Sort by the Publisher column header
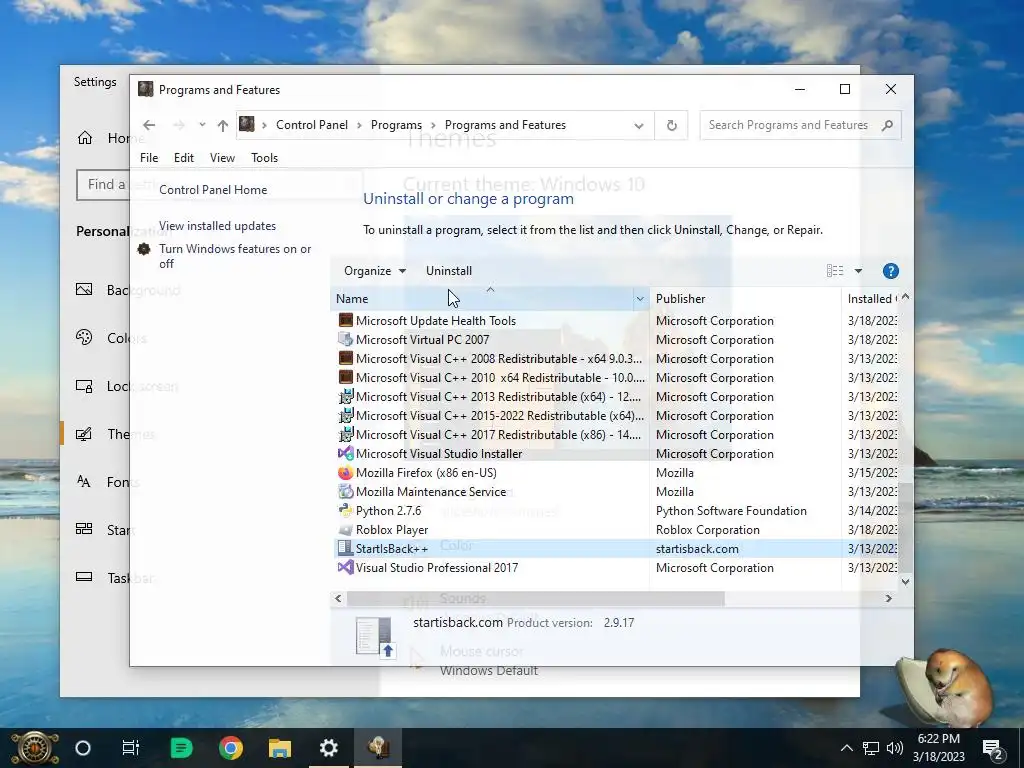 (745, 299)
